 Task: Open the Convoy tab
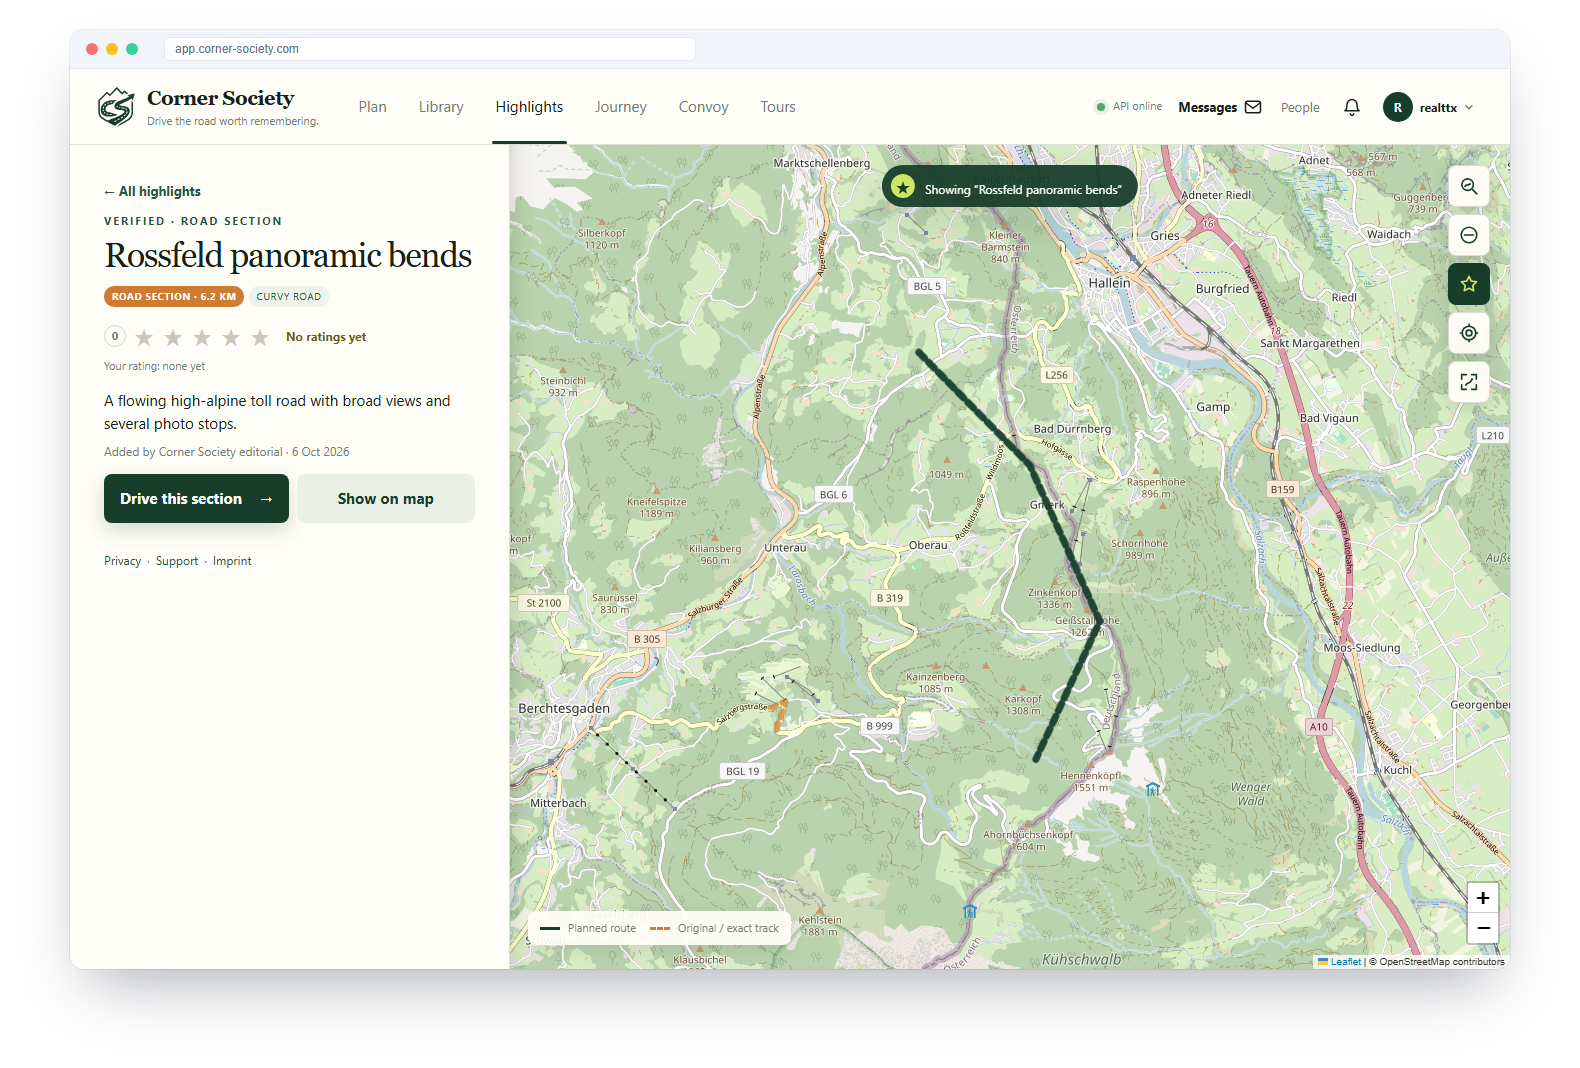[x=703, y=107]
